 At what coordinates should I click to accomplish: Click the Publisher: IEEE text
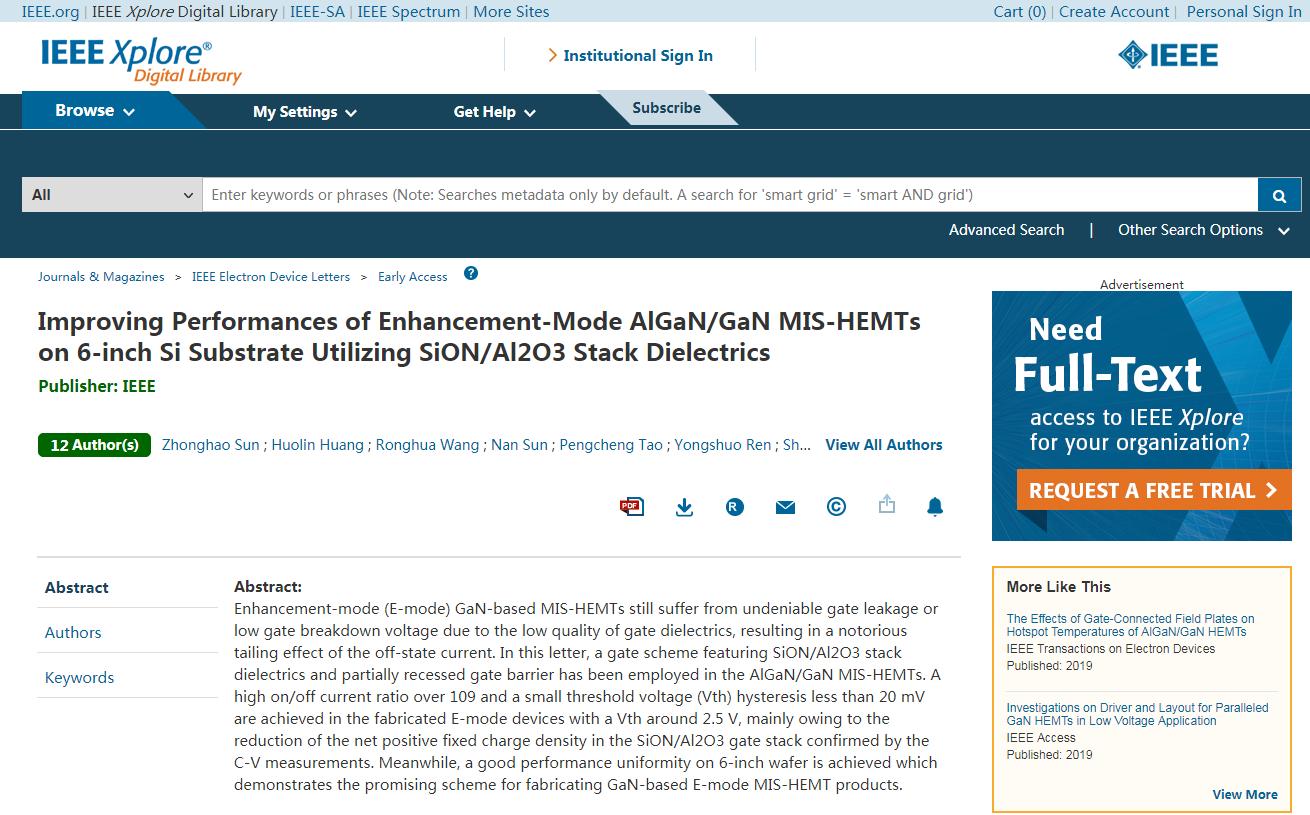click(97, 386)
